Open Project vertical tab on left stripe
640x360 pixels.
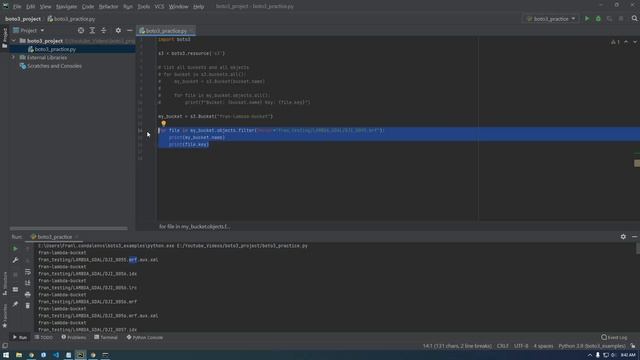click(4, 38)
